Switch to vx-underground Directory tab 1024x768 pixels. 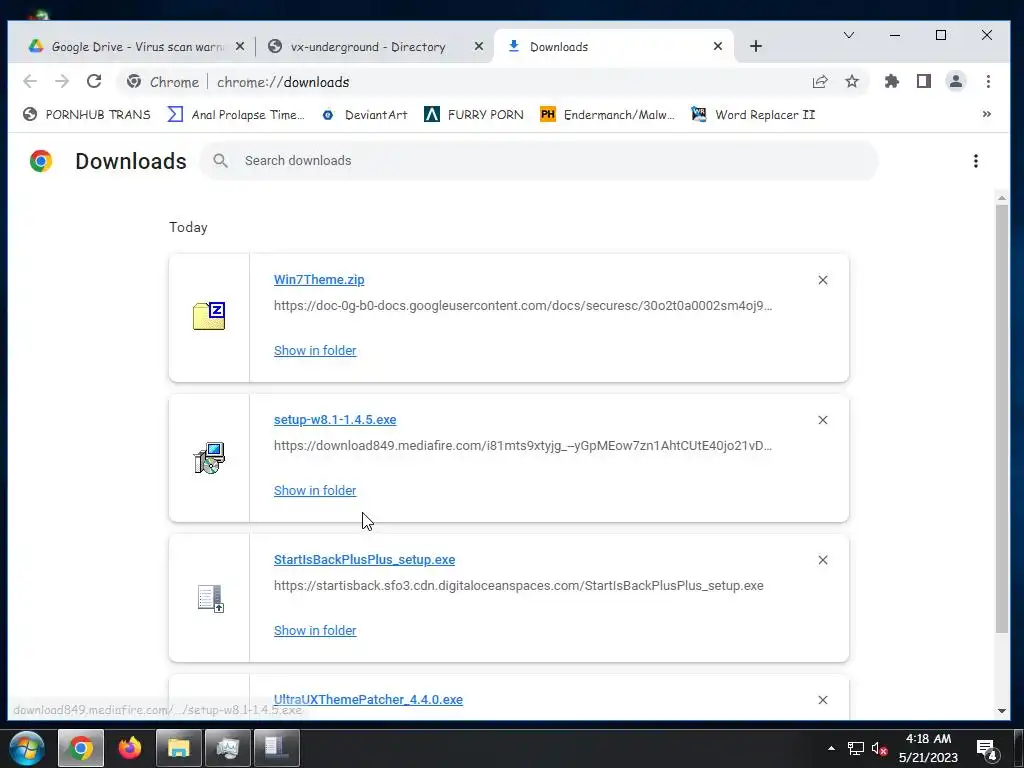[375, 46]
